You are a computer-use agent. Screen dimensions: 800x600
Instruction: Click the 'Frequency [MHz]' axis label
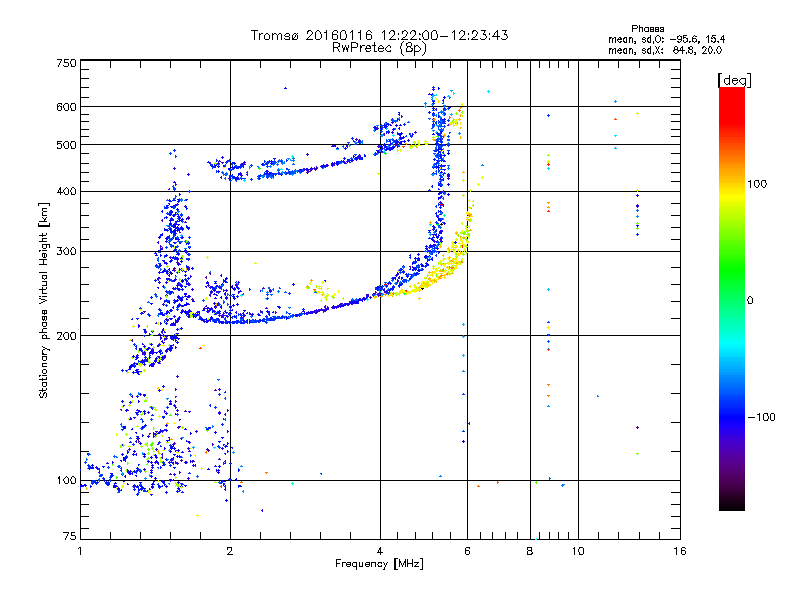point(379,564)
